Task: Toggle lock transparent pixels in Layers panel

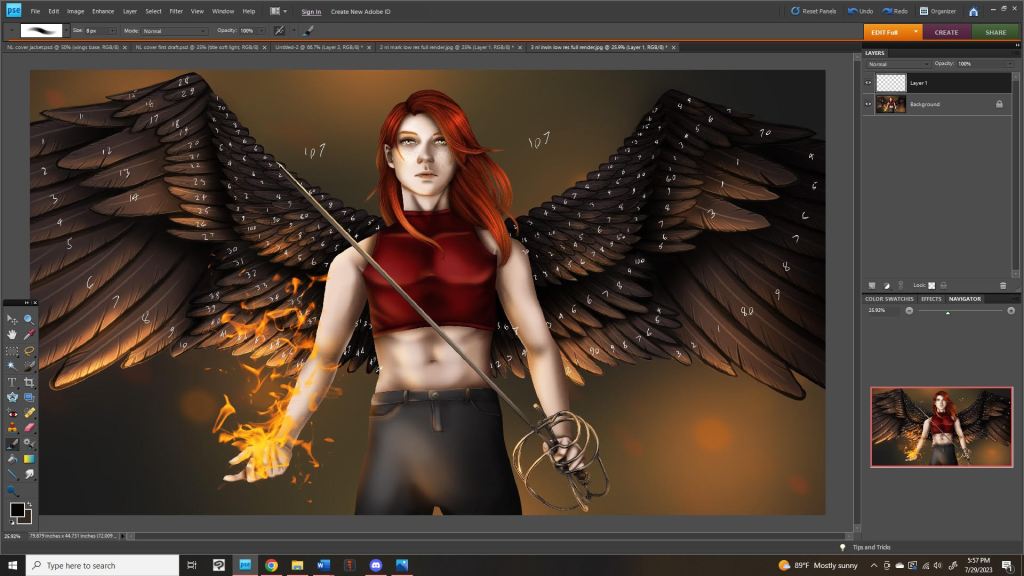Action: click(932, 285)
